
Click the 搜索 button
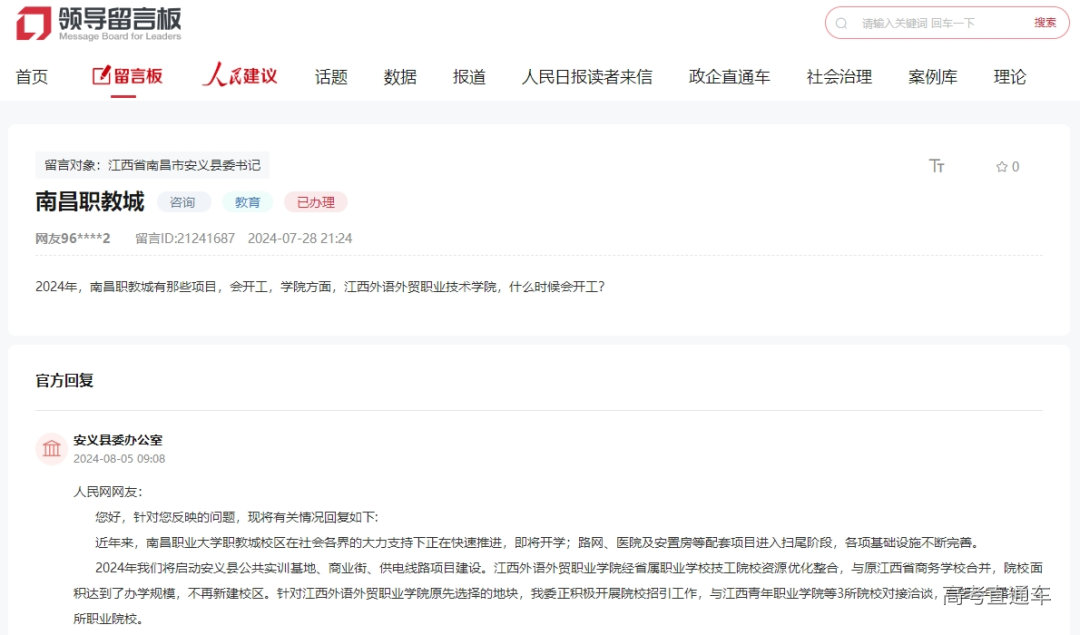coord(1044,22)
